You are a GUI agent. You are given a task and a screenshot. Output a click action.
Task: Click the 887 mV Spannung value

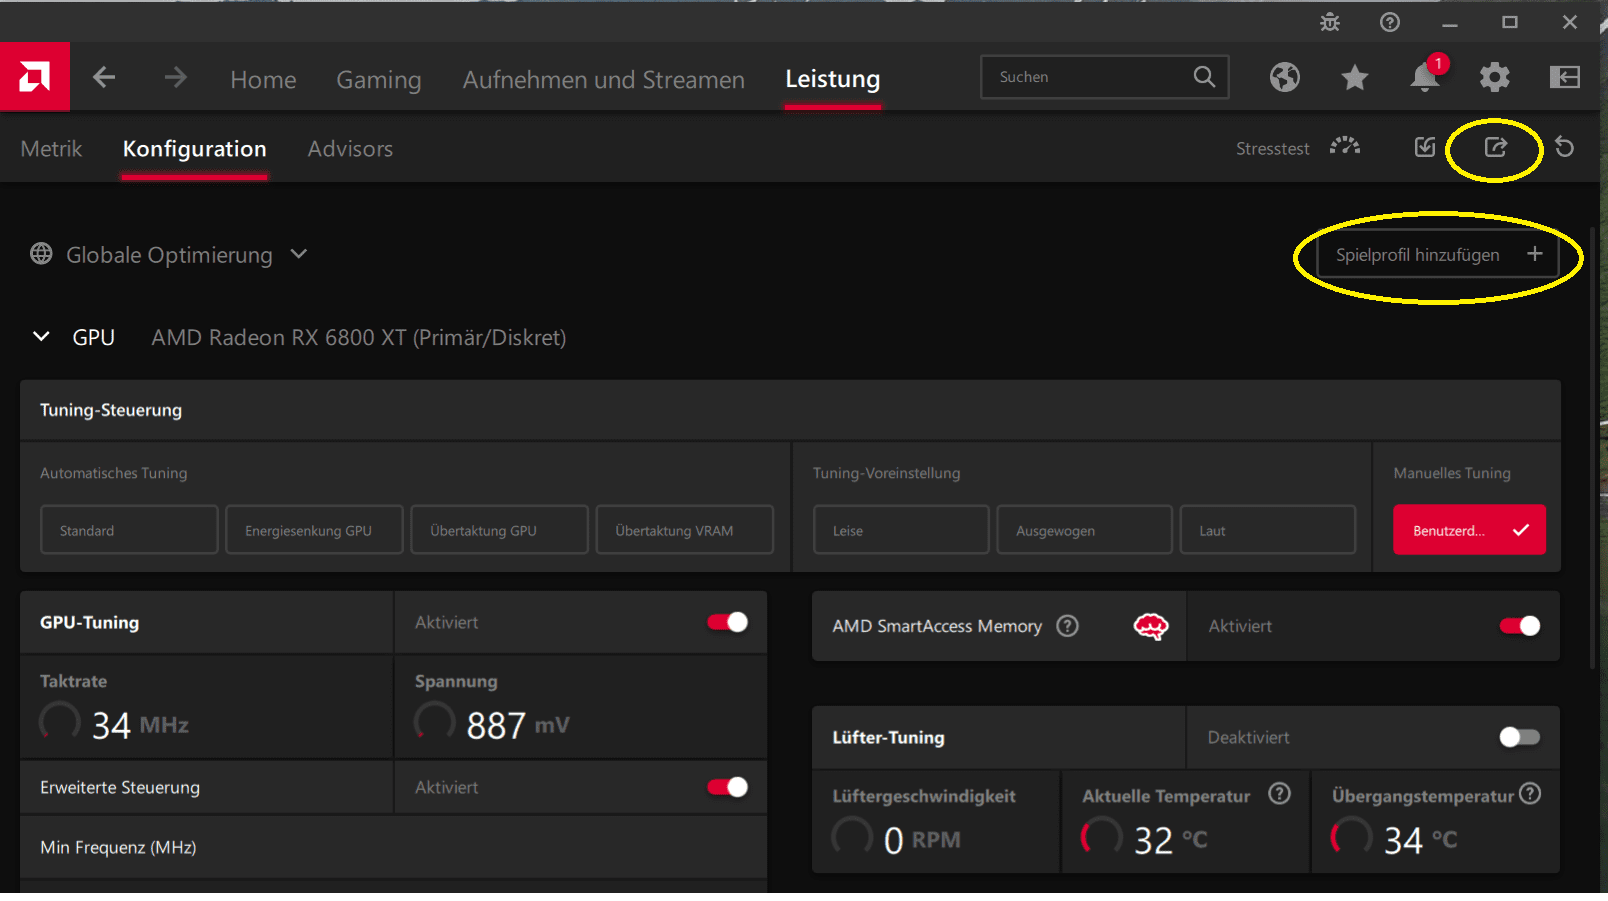click(x=517, y=725)
